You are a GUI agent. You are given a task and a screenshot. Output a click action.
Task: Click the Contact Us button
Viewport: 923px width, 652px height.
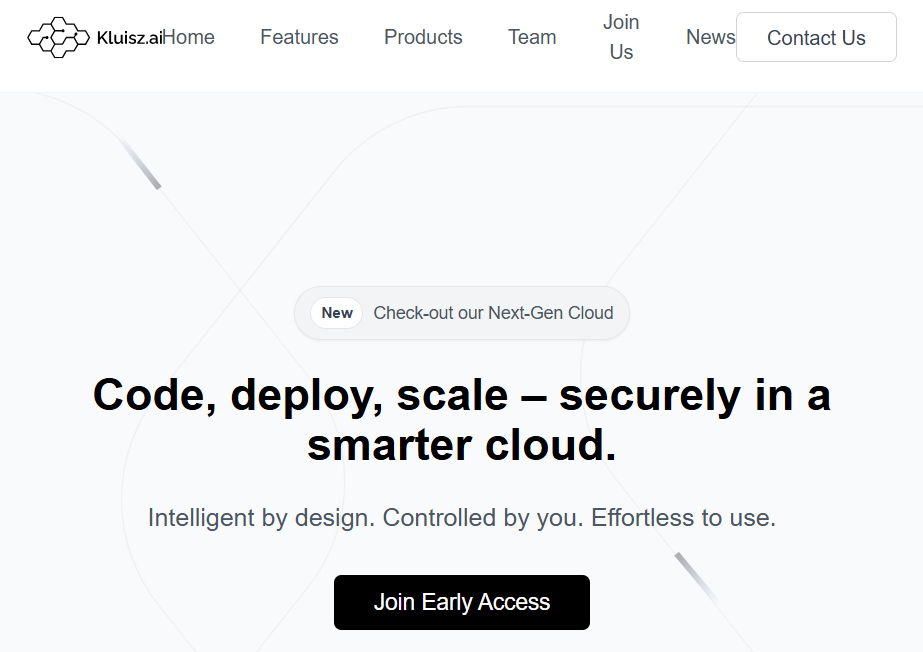coord(816,37)
